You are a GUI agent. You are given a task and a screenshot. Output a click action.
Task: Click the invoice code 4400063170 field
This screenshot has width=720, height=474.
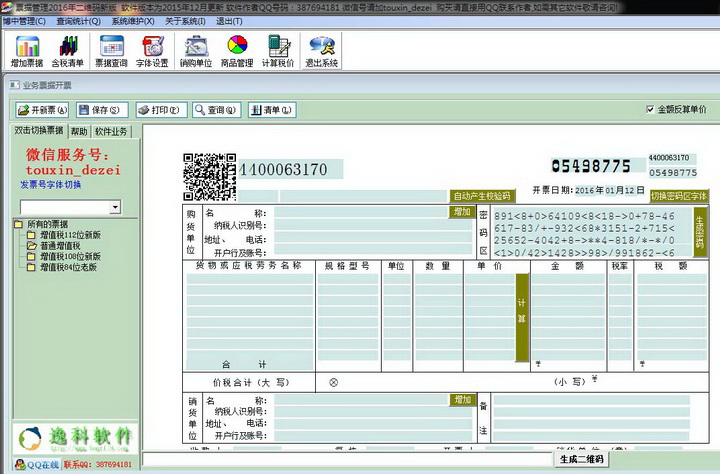pyautogui.click(x=290, y=169)
